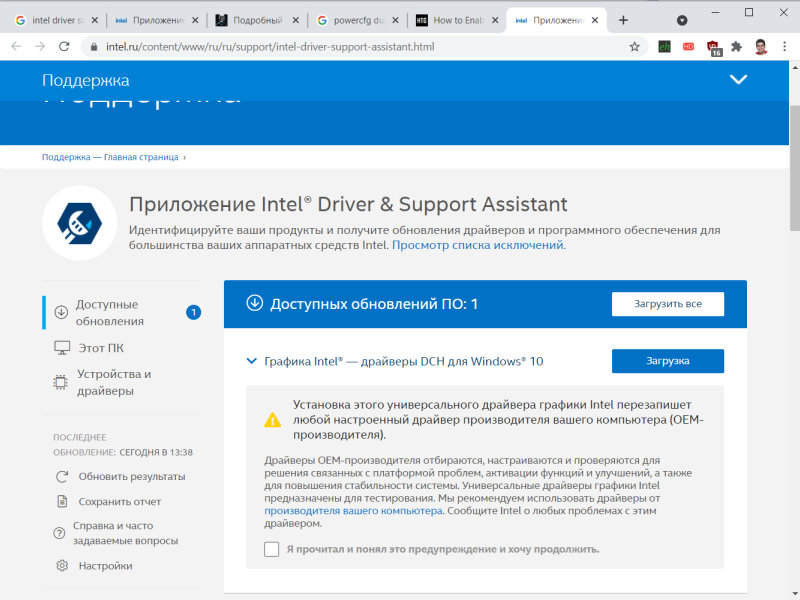Image resolution: width=800 pixels, height=600 pixels.
Task: Open the Chrome three-dot menu
Action: pyautogui.click(x=785, y=47)
